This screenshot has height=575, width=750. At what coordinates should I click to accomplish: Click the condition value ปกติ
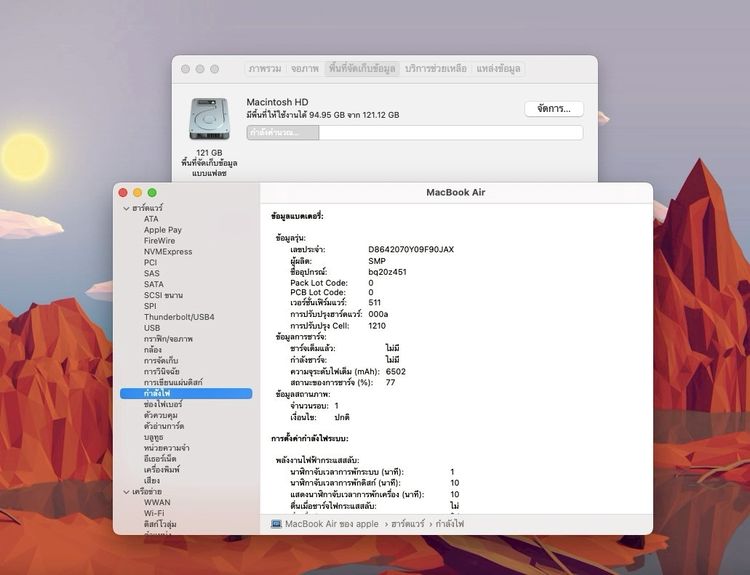point(342,417)
